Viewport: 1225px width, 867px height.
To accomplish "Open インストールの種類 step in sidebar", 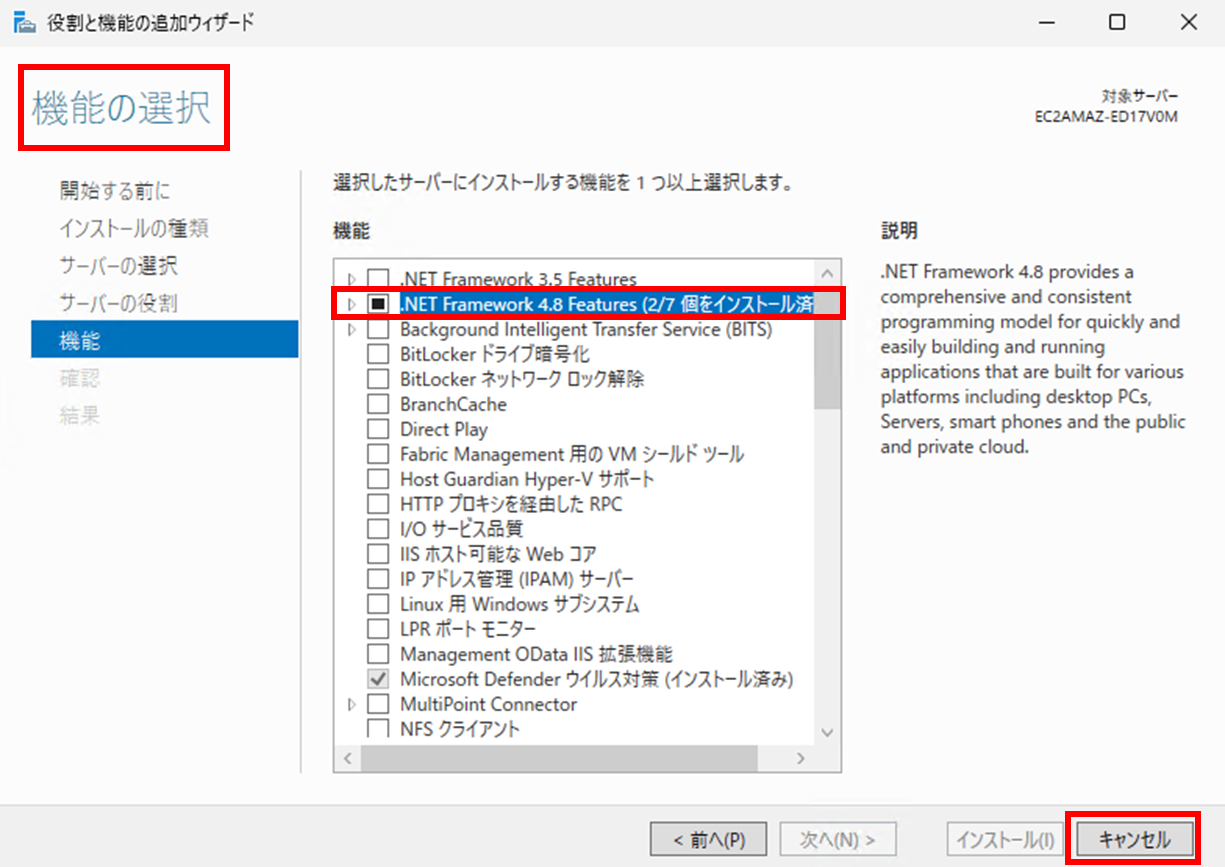I will (133, 228).
